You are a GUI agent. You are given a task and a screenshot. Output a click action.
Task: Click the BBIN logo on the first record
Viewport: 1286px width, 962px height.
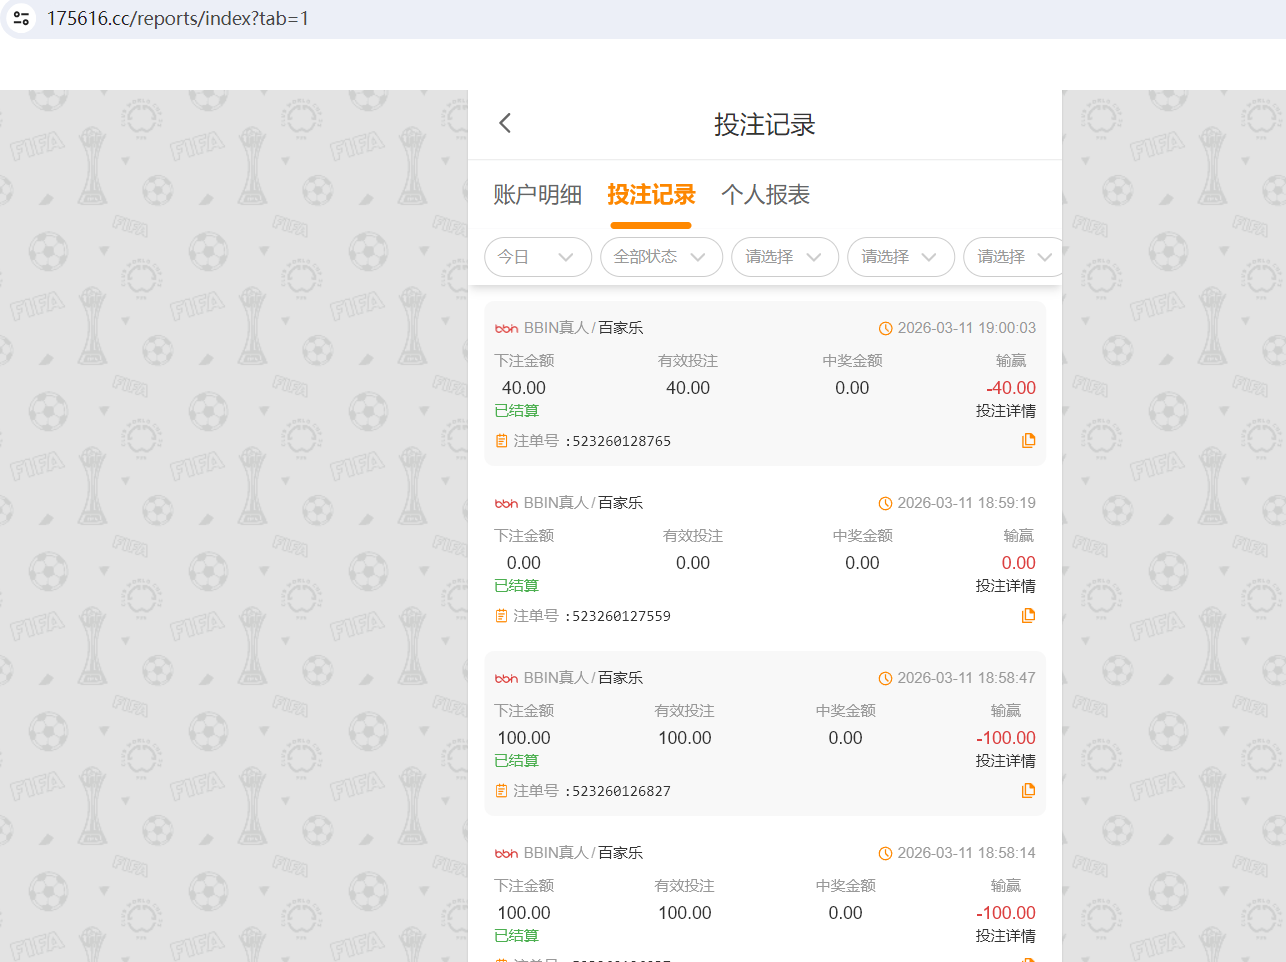[x=506, y=327]
